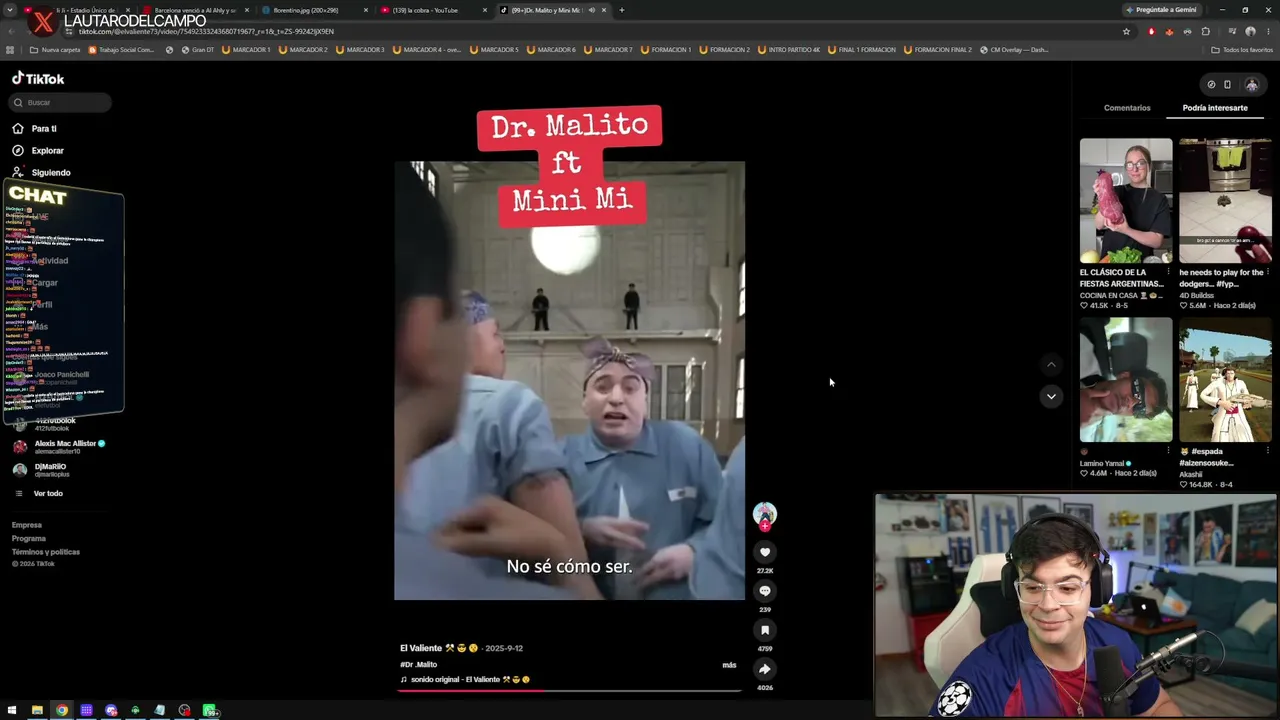
Task: Open the 'sonido original - El Valiente' sound link
Action: pos(465,680)
